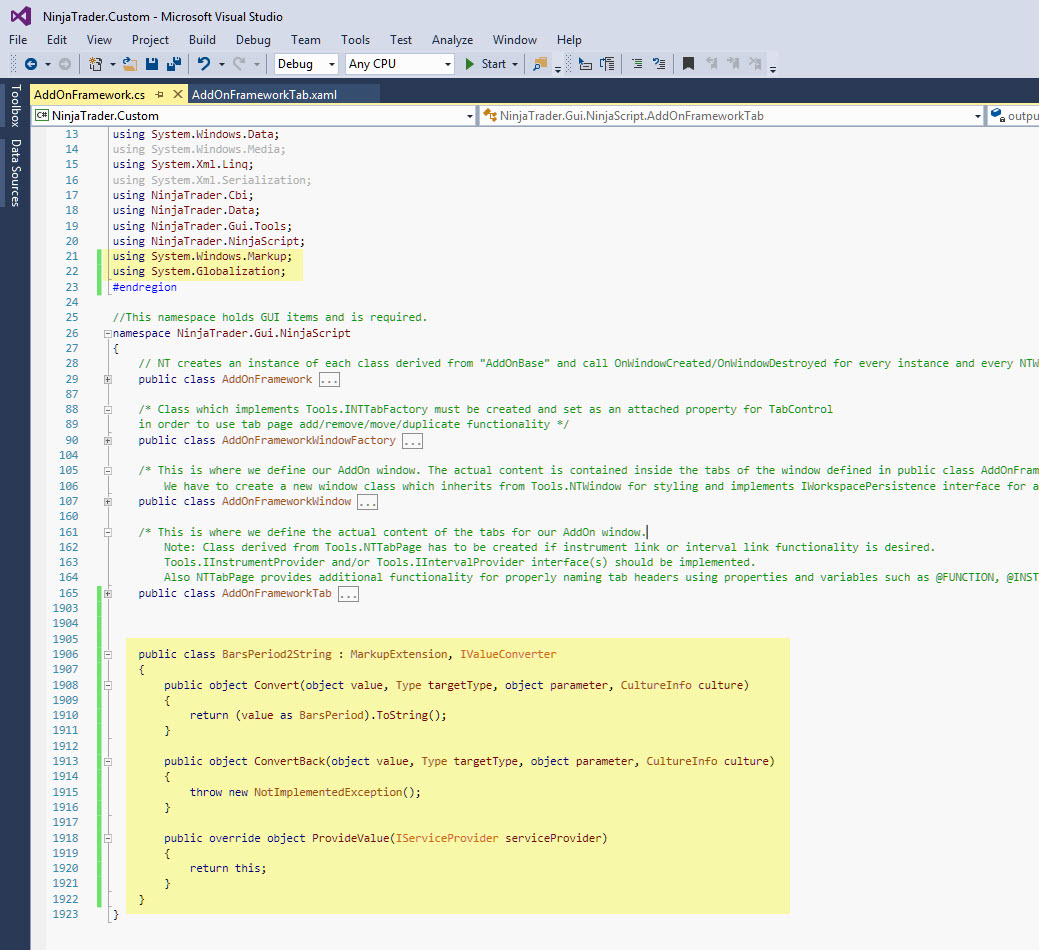This screenshot has width=1039, height=950.
Task: Open the Build menu
Action: pyautogui.click(x=202, y=40)
